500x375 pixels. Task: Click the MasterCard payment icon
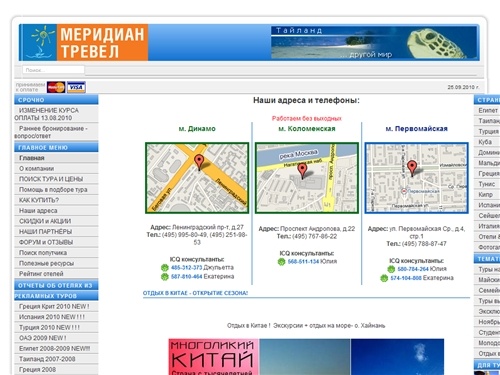tap(56, 87)
